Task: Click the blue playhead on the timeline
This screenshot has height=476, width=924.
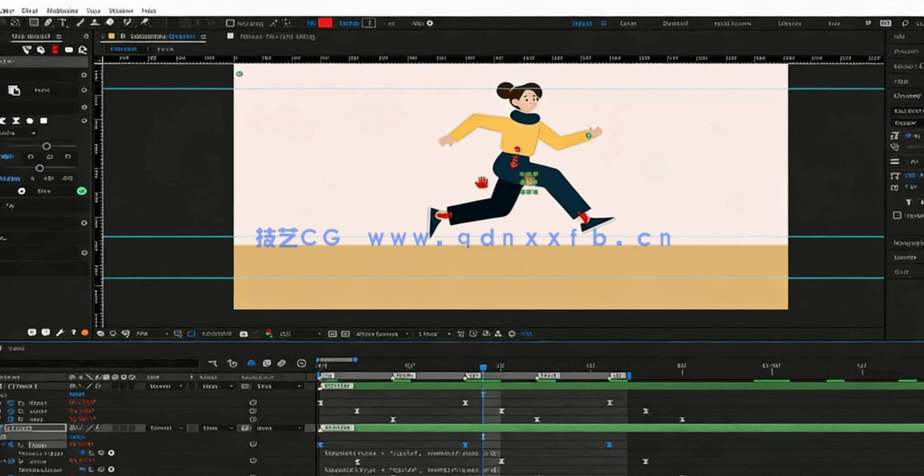Action: pyautogui.click(x=483, y=368)
